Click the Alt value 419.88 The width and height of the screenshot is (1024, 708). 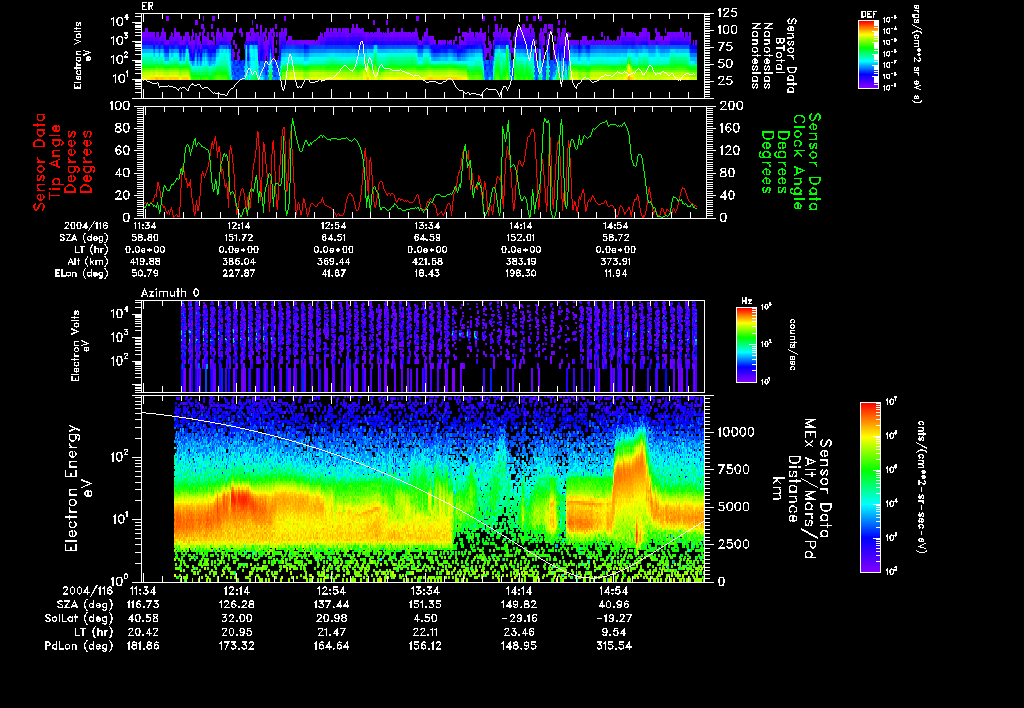145,261
